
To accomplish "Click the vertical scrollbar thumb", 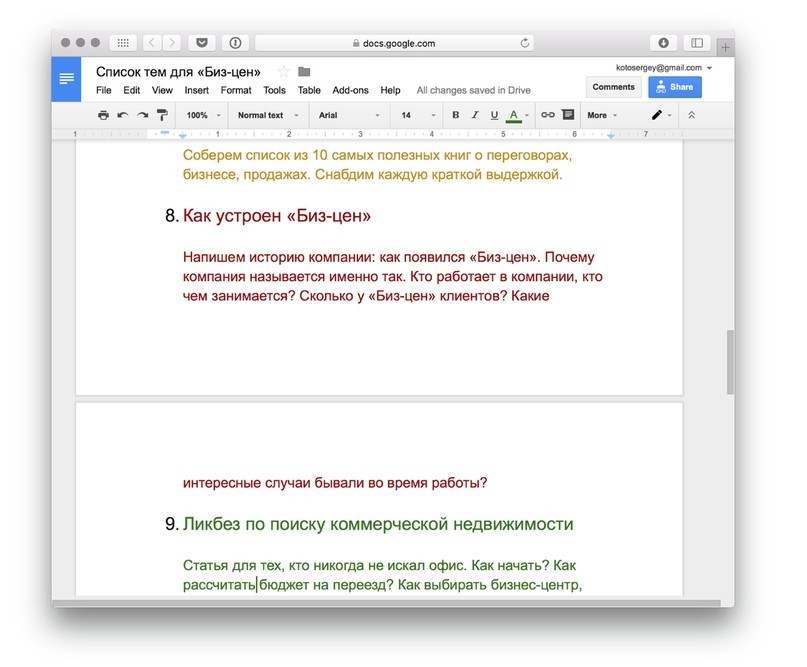I will coord(730,362).
